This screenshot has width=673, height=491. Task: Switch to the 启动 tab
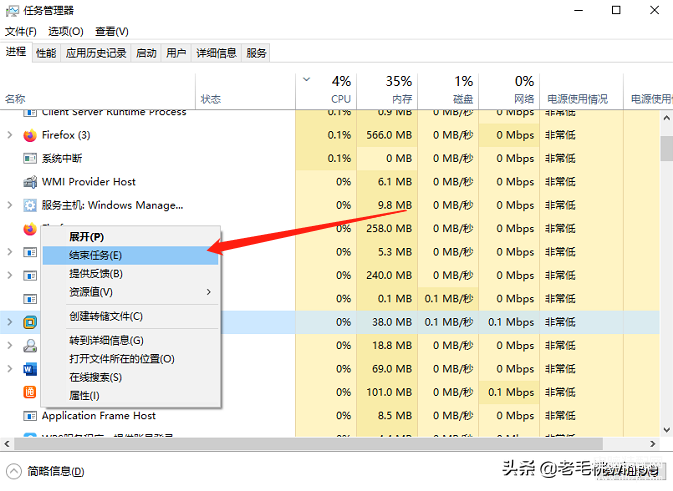[x=146, y=53]
